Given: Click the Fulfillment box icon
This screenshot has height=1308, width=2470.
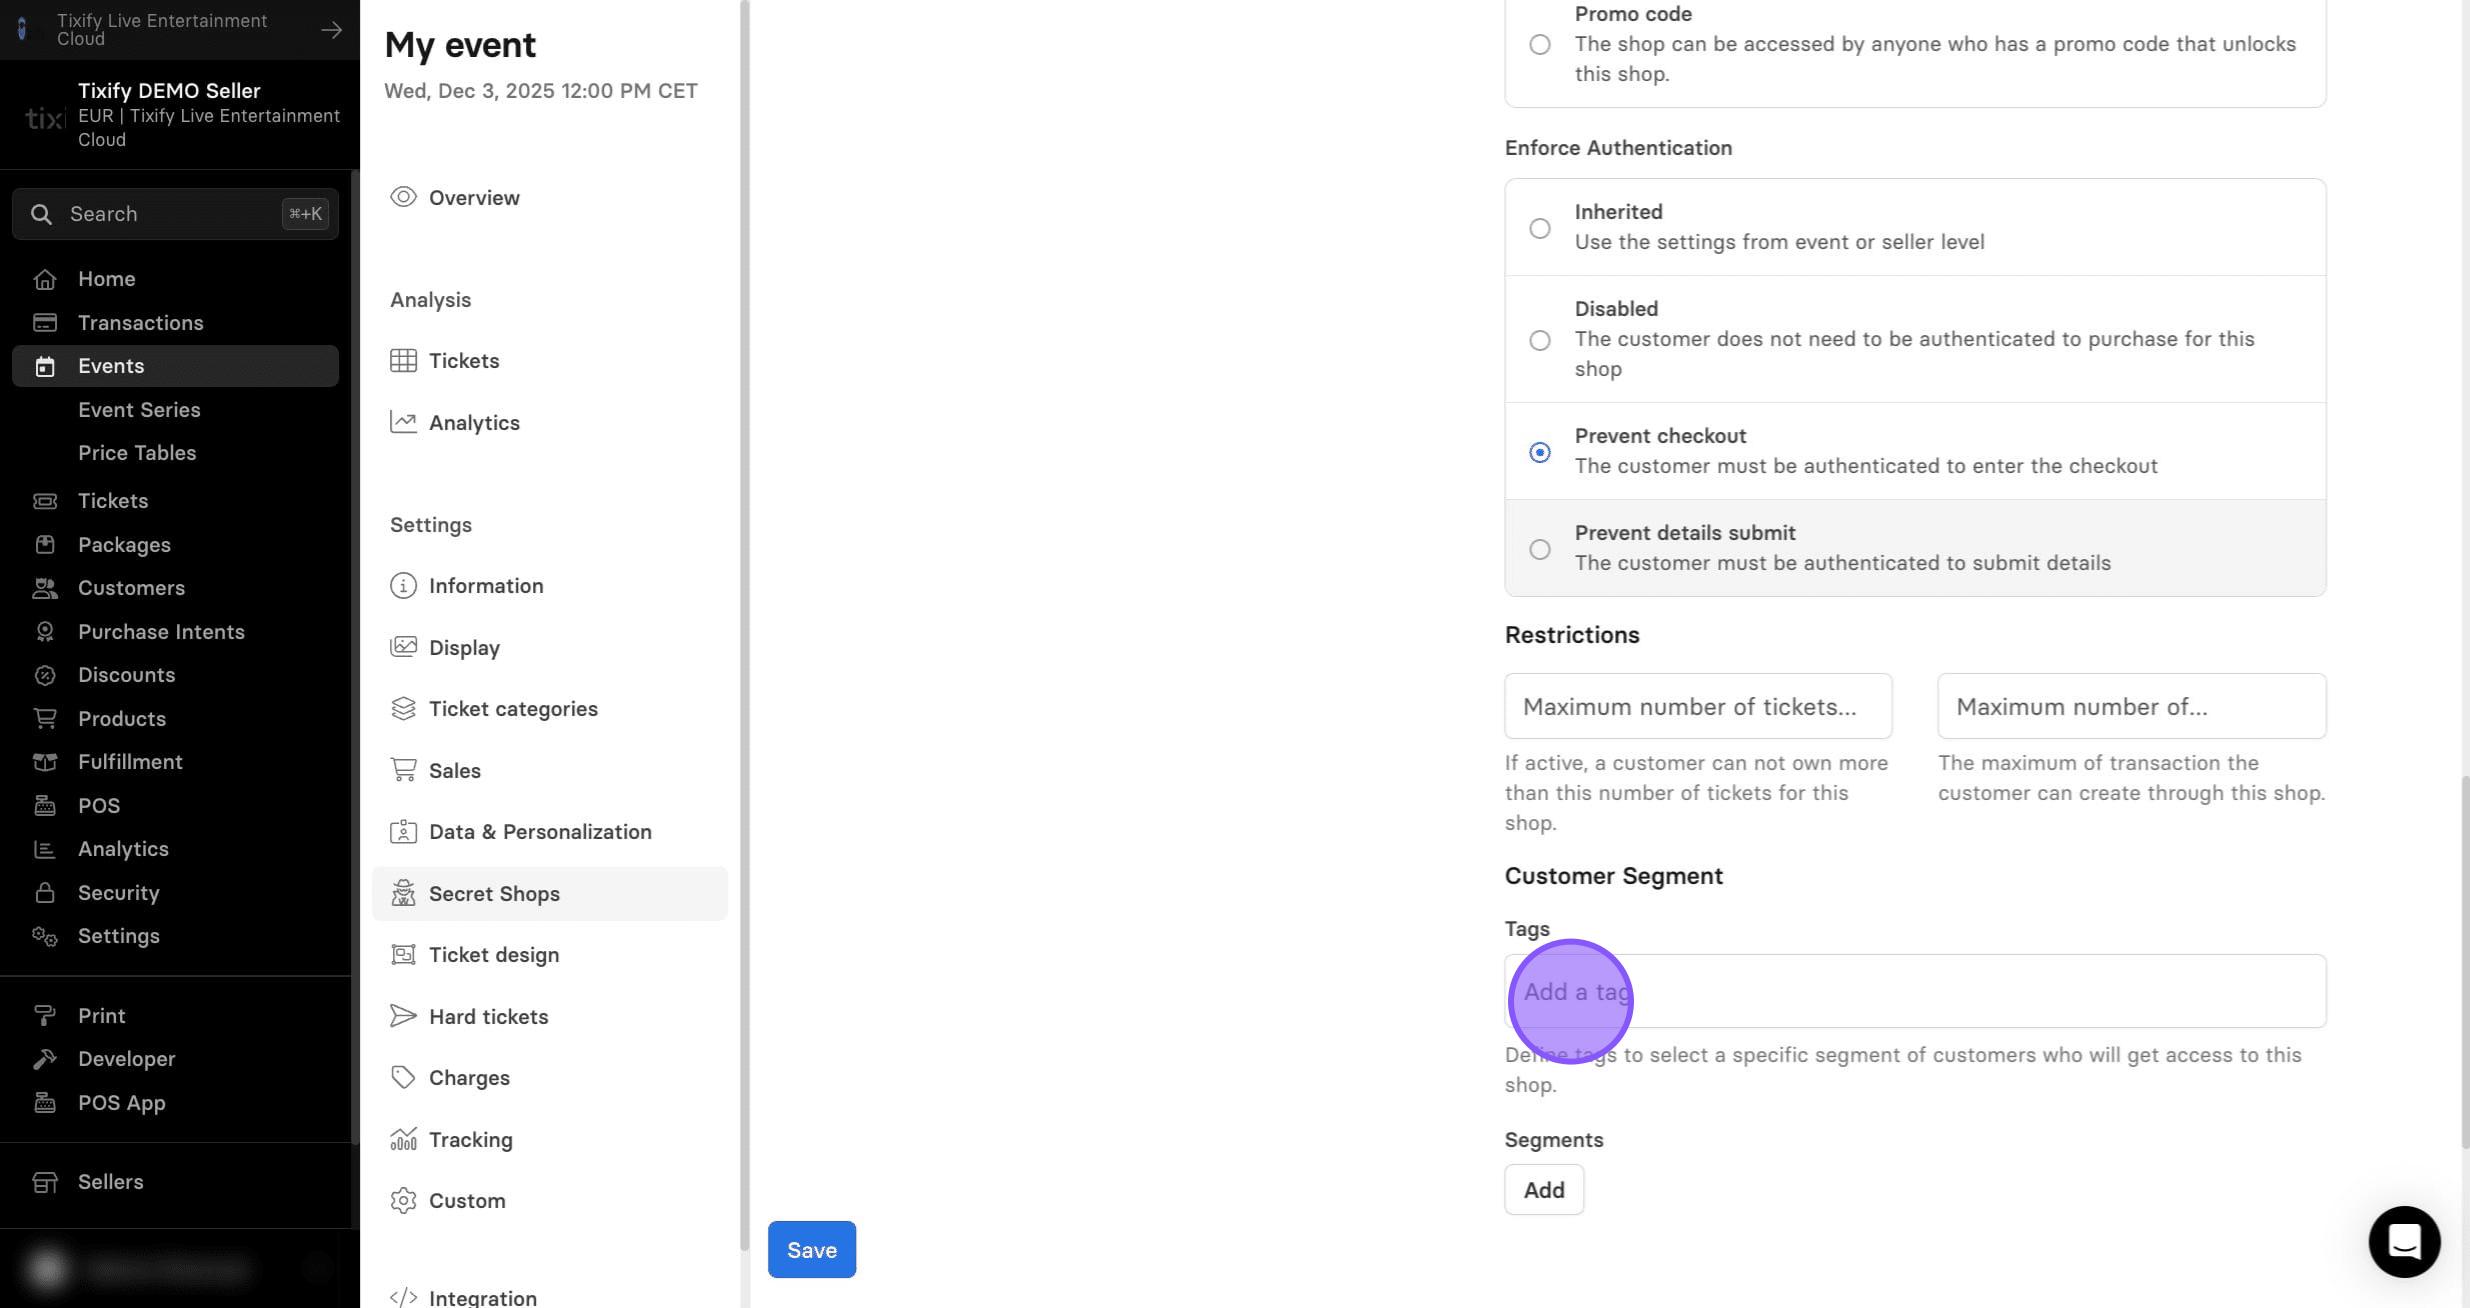Looking at the screenshot, I should tap(45, 762).
